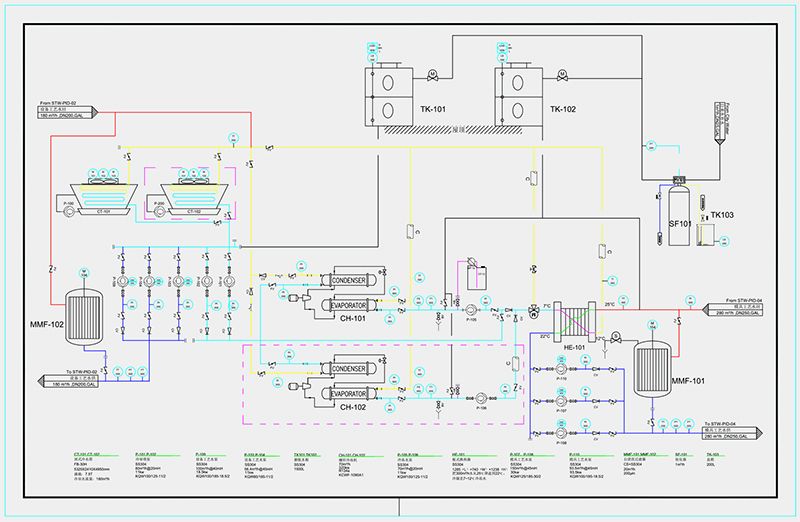Click the CH-102 EVAPORATOR block
Screen dimensions: 800x522
[x=350, y=393]
